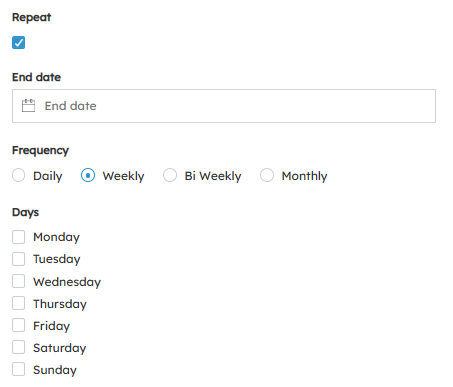Focus the End date input field
Image resolution: width=453 pixels, height=387 pixels.
[x=224, y=106]
